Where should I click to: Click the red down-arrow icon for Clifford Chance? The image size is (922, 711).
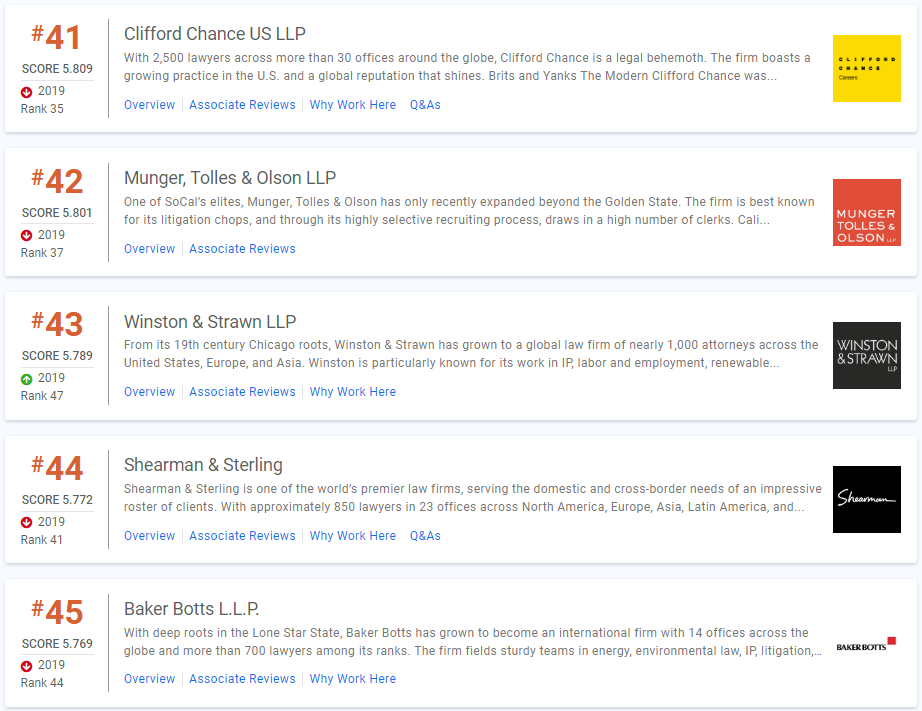(x=26, y=92)
